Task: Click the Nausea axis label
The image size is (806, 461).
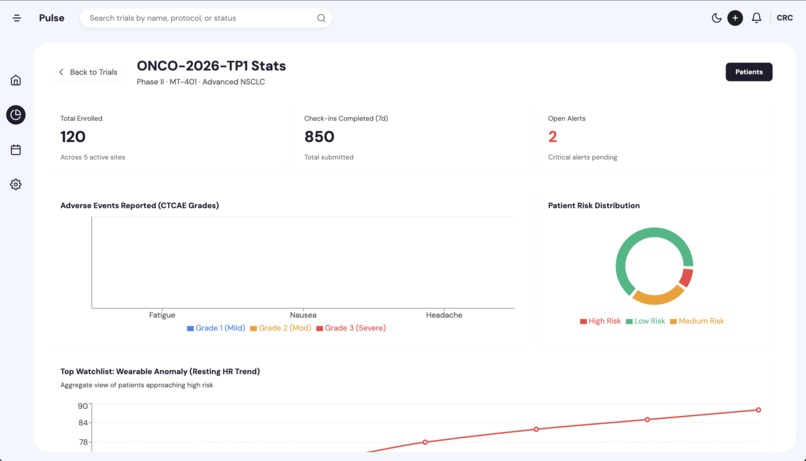Action: click(303, 315)
